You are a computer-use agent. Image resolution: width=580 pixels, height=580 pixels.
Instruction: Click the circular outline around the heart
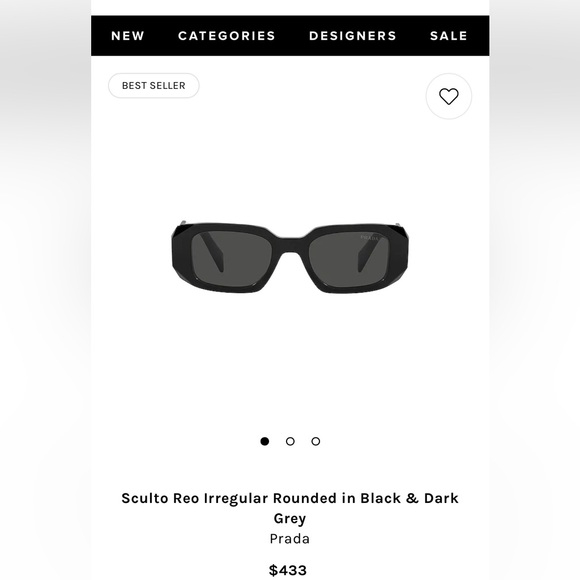pos(448,96)
